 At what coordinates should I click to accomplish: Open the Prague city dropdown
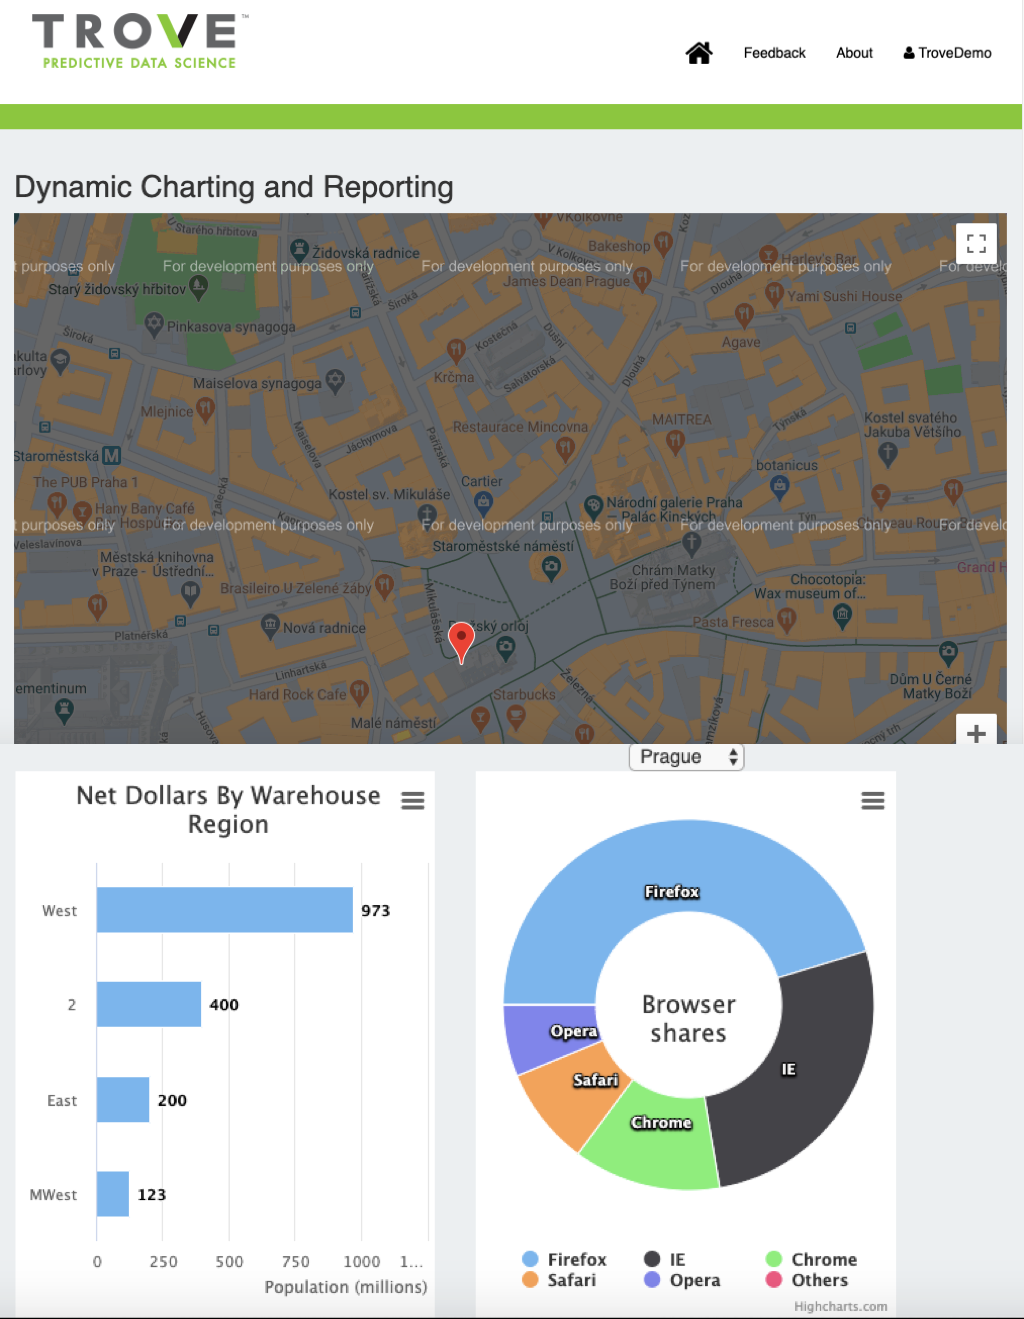tap(686, 757)
